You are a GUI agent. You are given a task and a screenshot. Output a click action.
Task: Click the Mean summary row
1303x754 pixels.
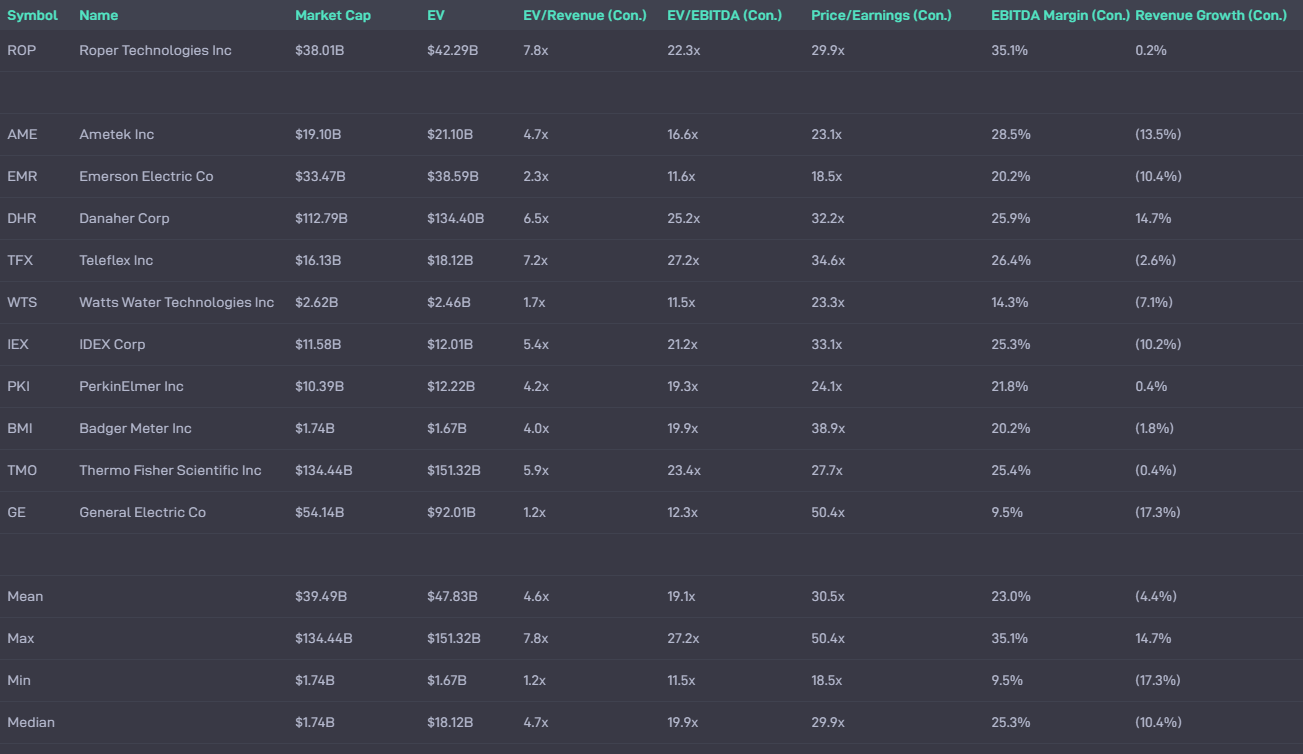click(x=26, y=596)
